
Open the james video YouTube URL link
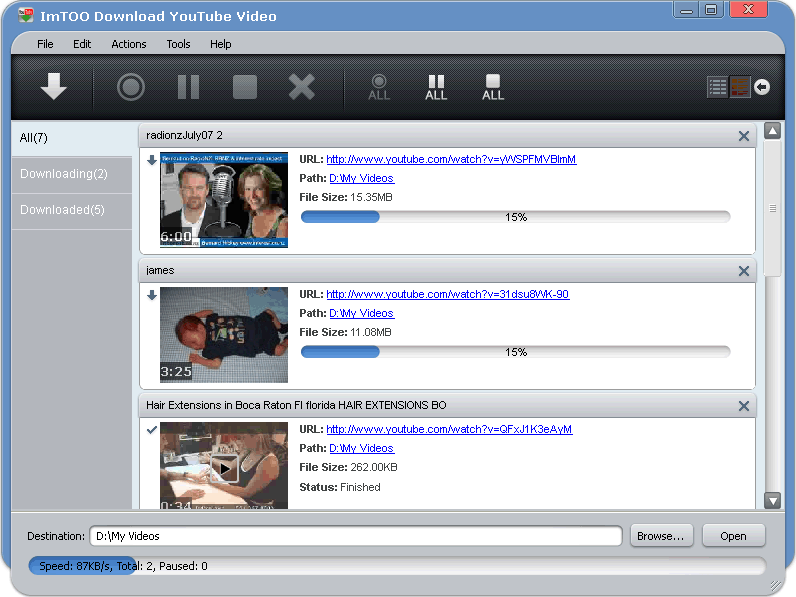[448, 294]
